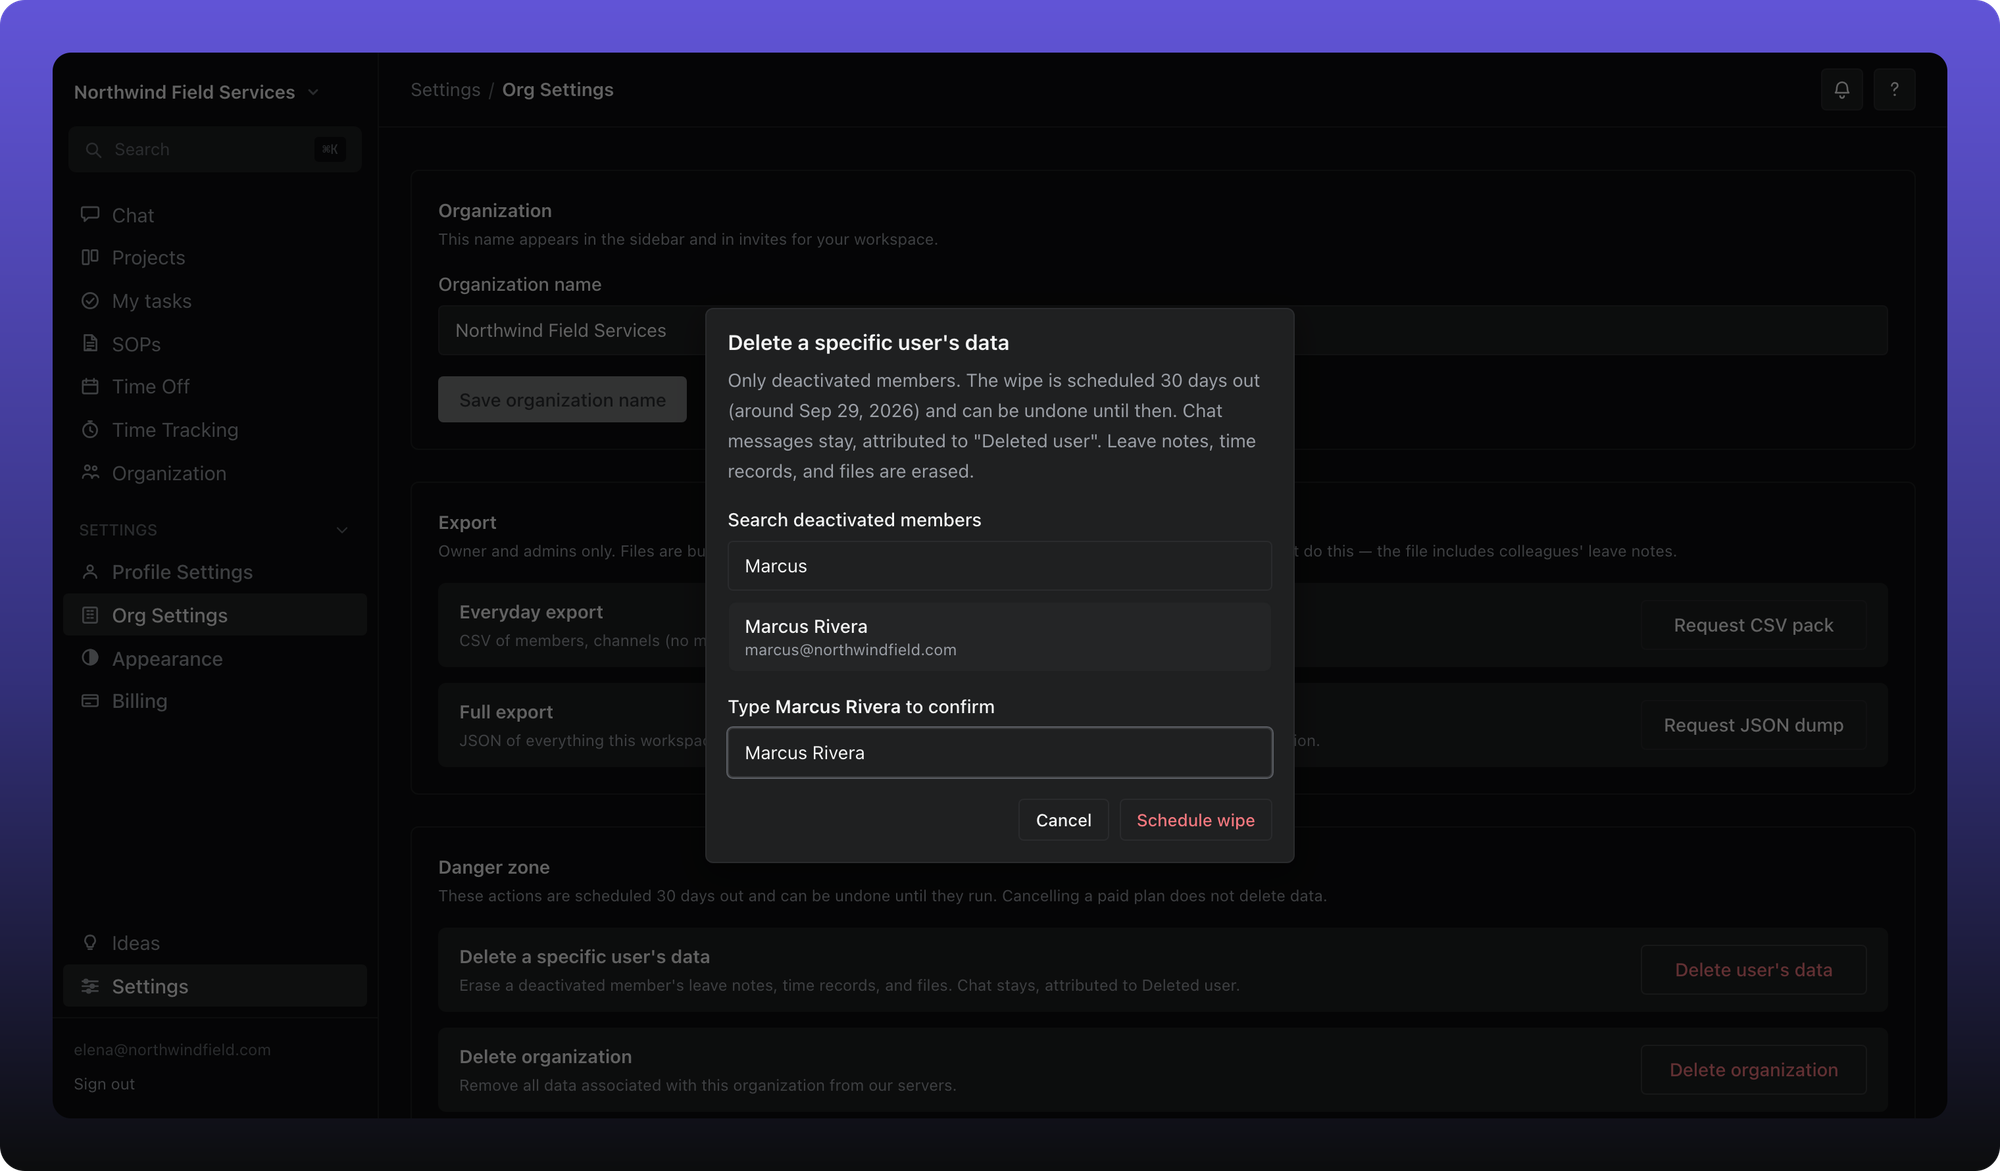Click the Settings sliders icon
This screenshot has height=1171, width=2000.
click(90, 986)
